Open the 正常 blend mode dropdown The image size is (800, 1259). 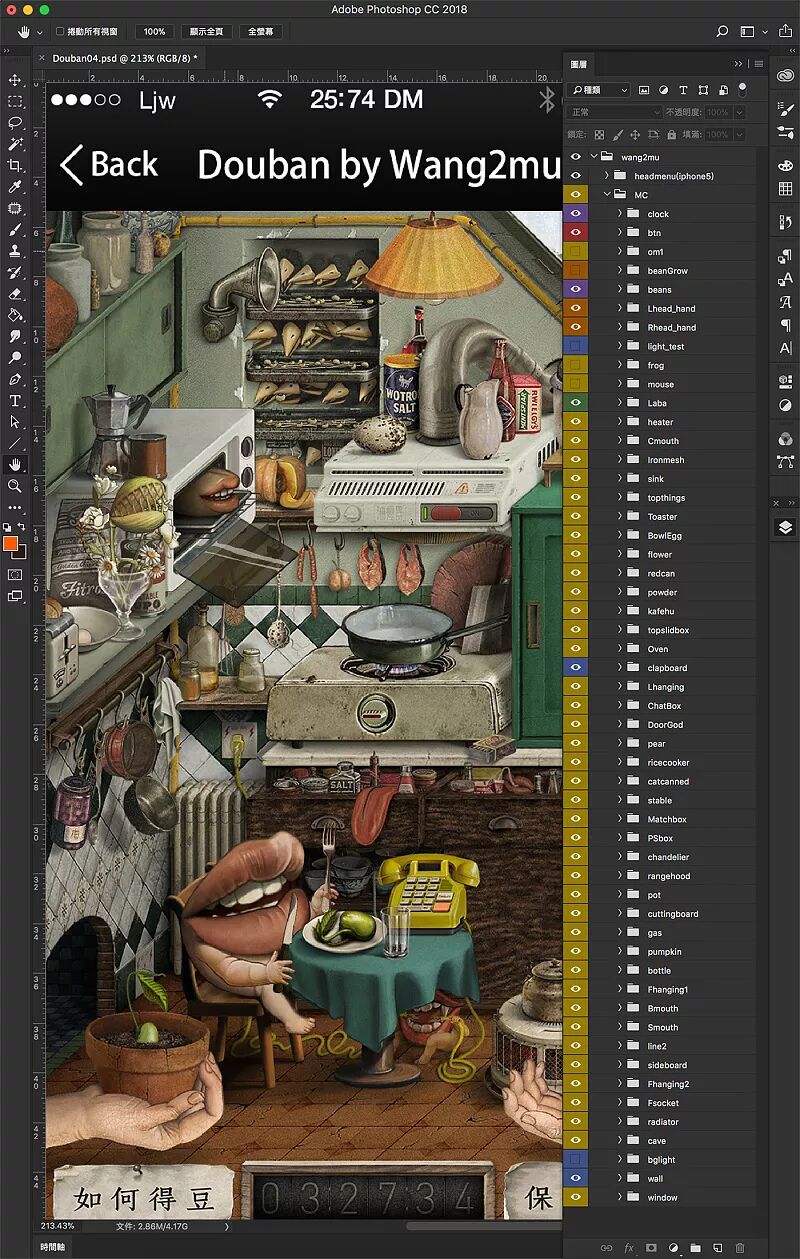[x=615, y=113]
